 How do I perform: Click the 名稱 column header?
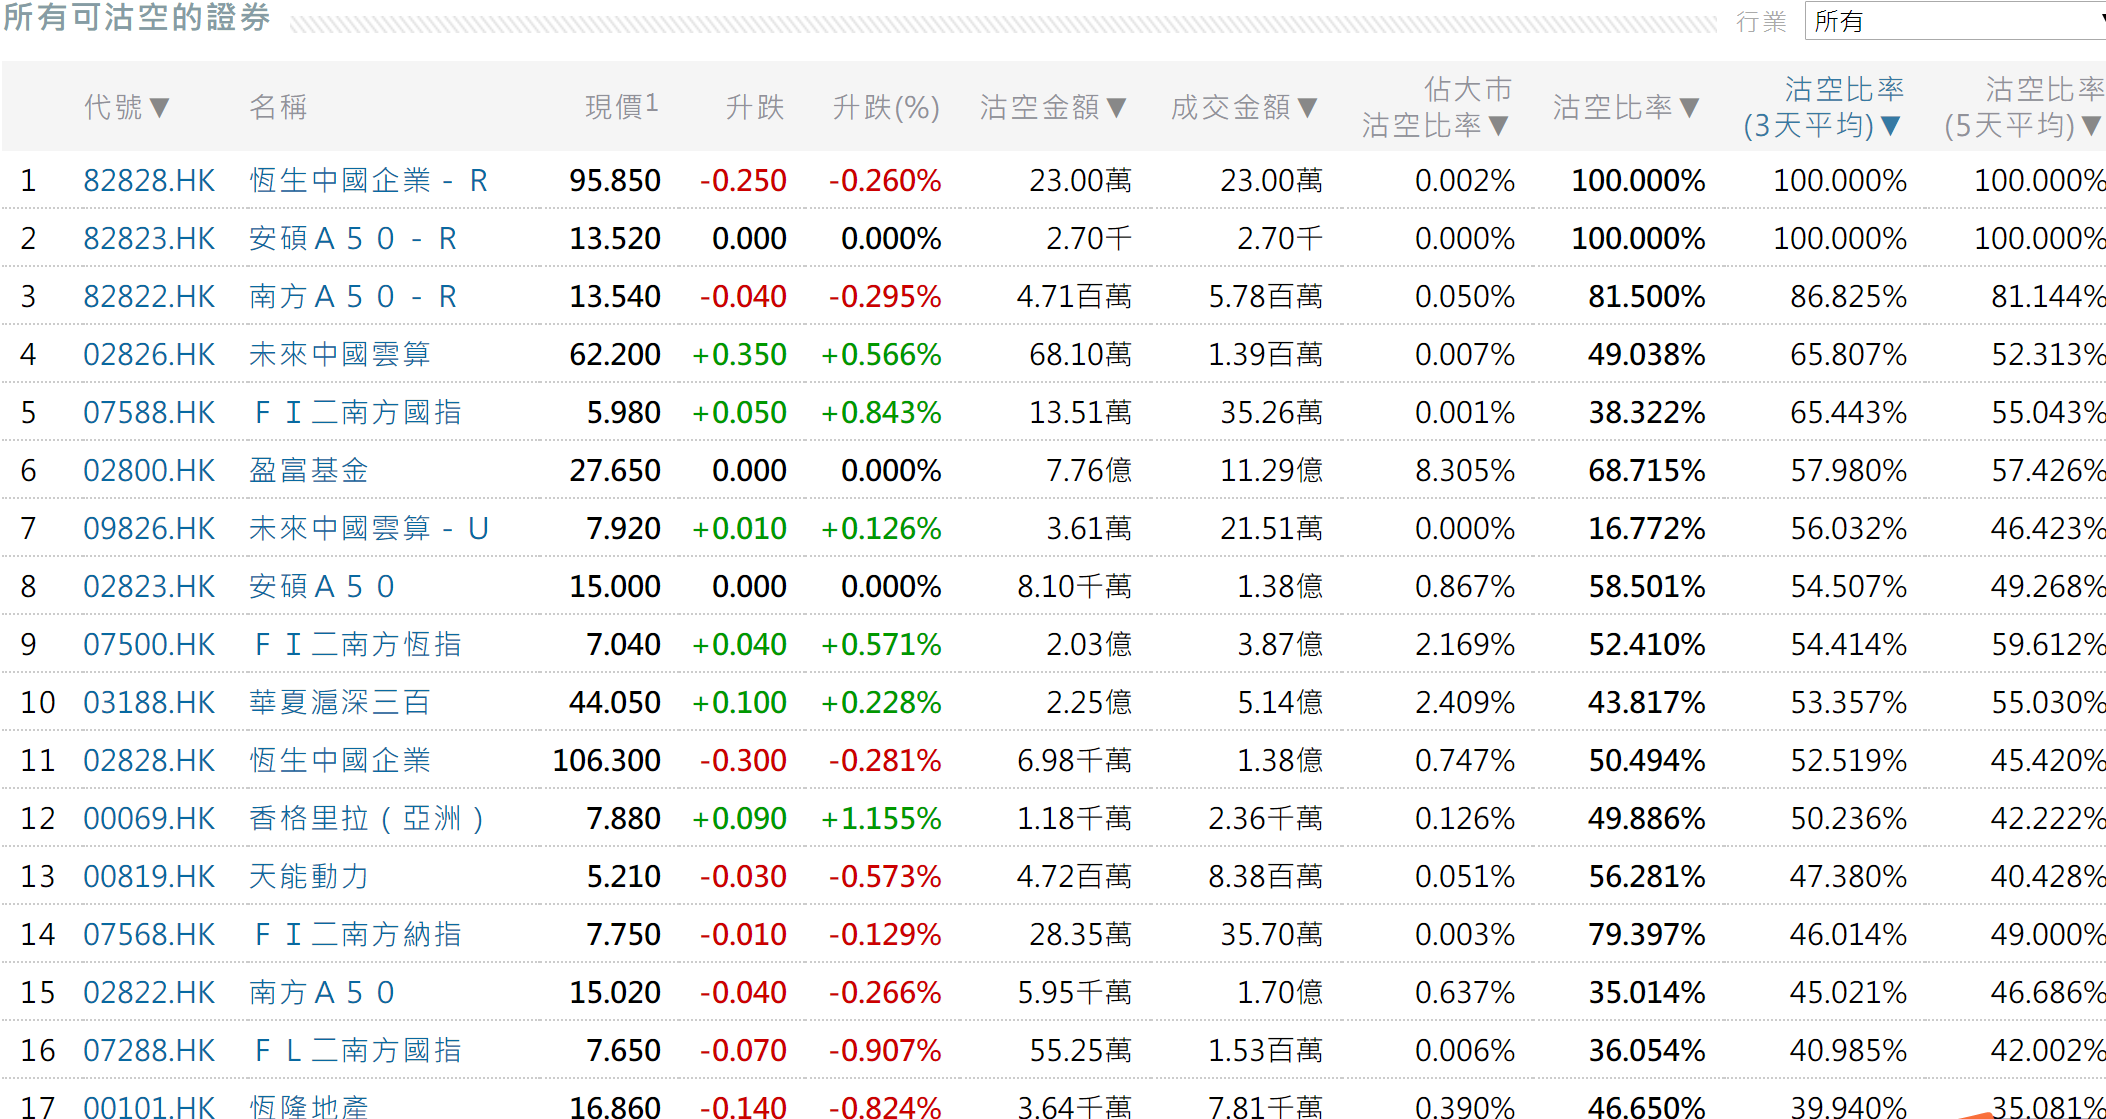[x=278, y=107]
